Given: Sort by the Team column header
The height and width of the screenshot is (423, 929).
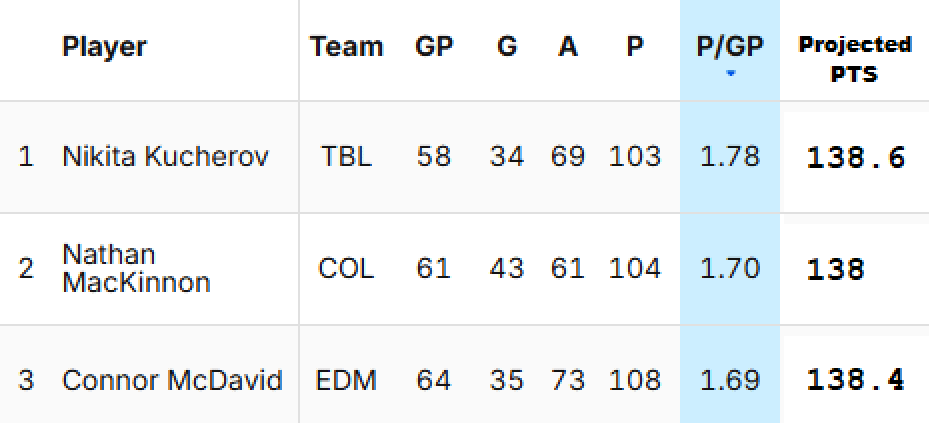Looking at the screenshot, I should click(346, 47).
